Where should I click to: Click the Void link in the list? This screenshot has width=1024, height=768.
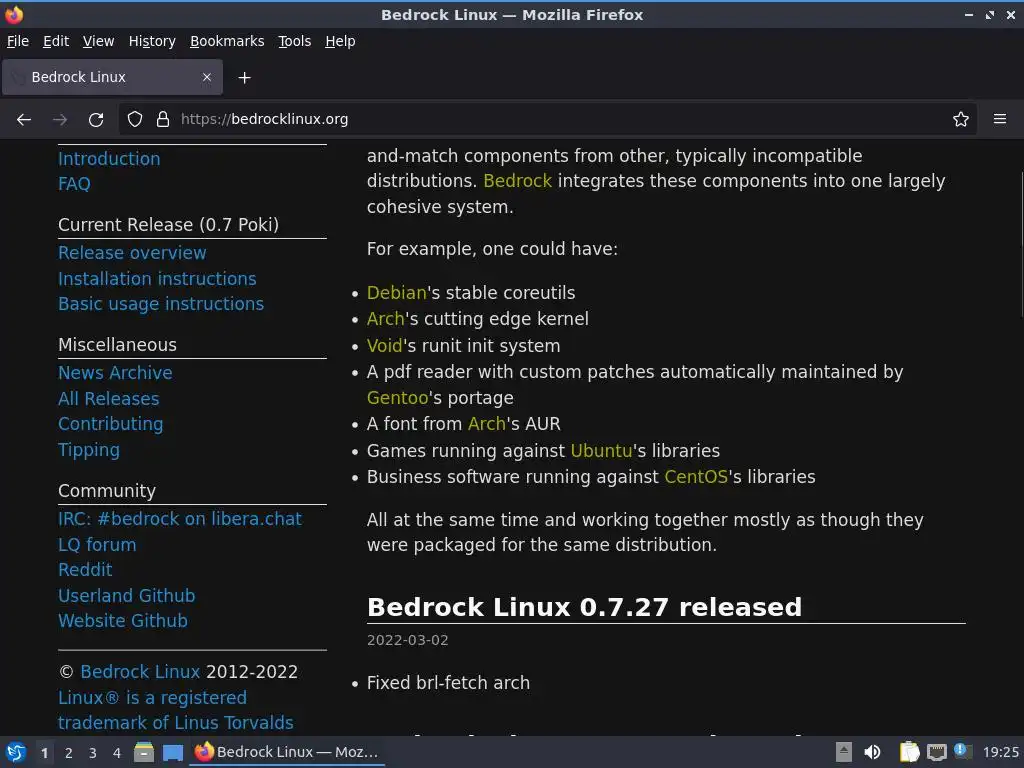(385, 346)
